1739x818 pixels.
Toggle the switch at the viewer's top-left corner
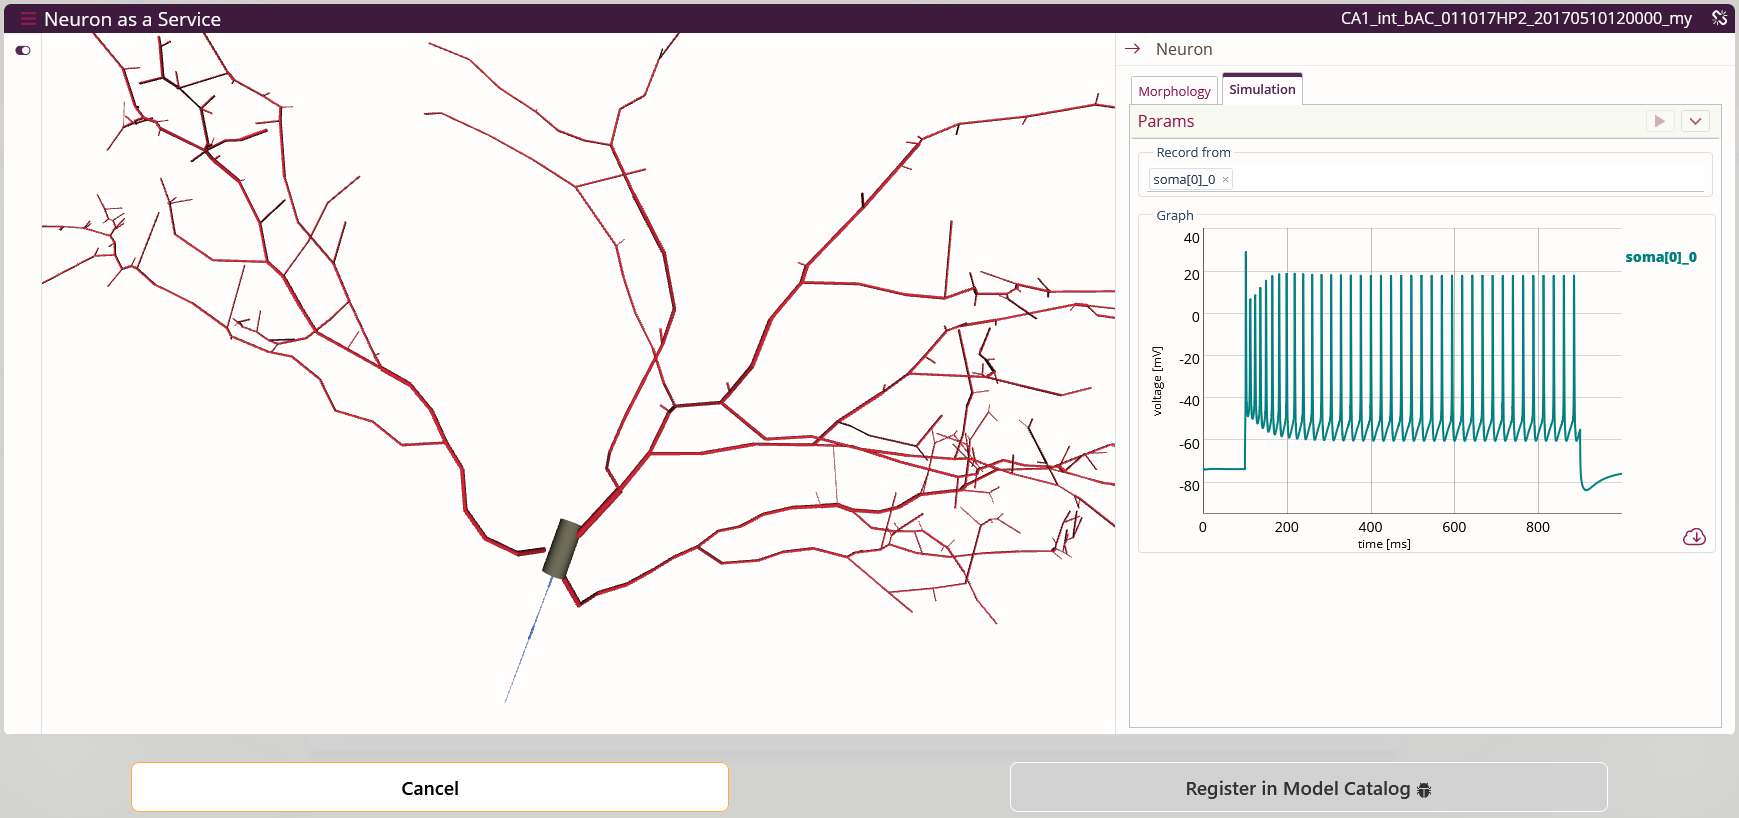tap(23, 50)
